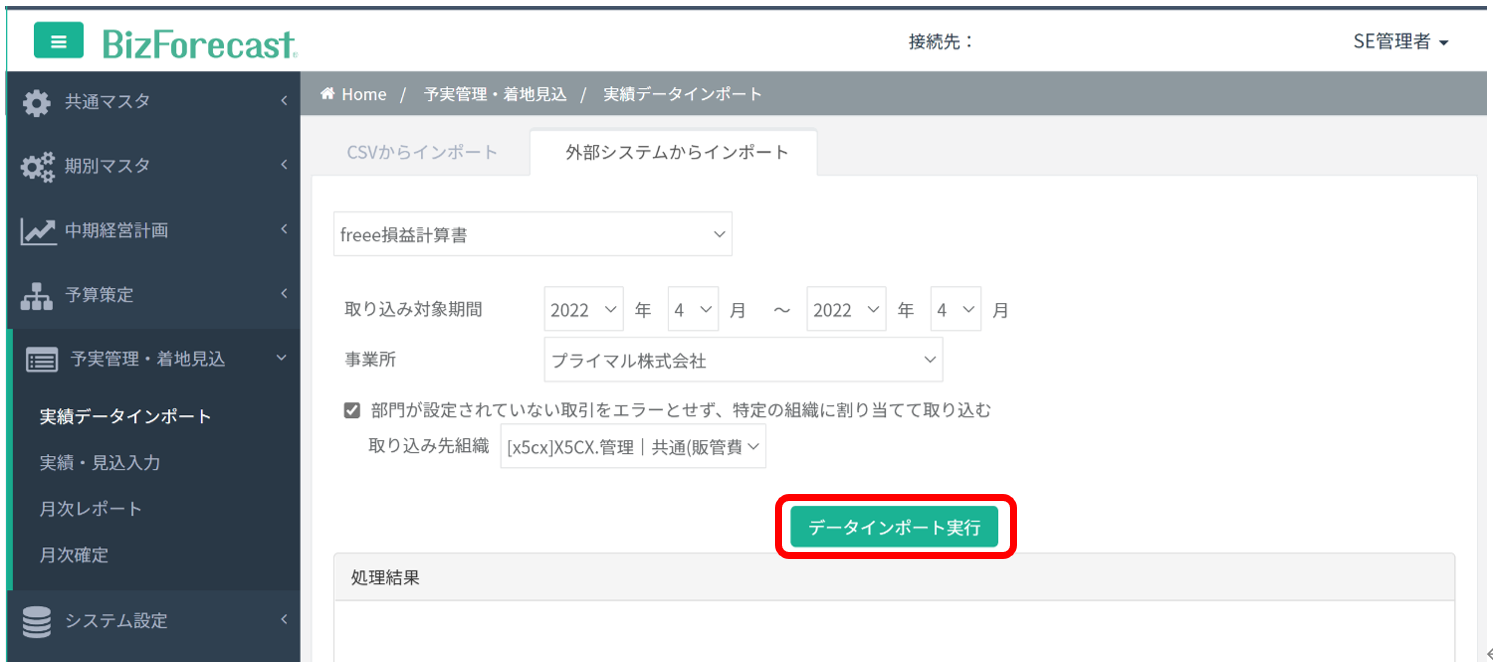The height and width of the screenshot is (665, 1493).
Task: Open 月次確定 in the sidebar
Action: pos(74,554)
